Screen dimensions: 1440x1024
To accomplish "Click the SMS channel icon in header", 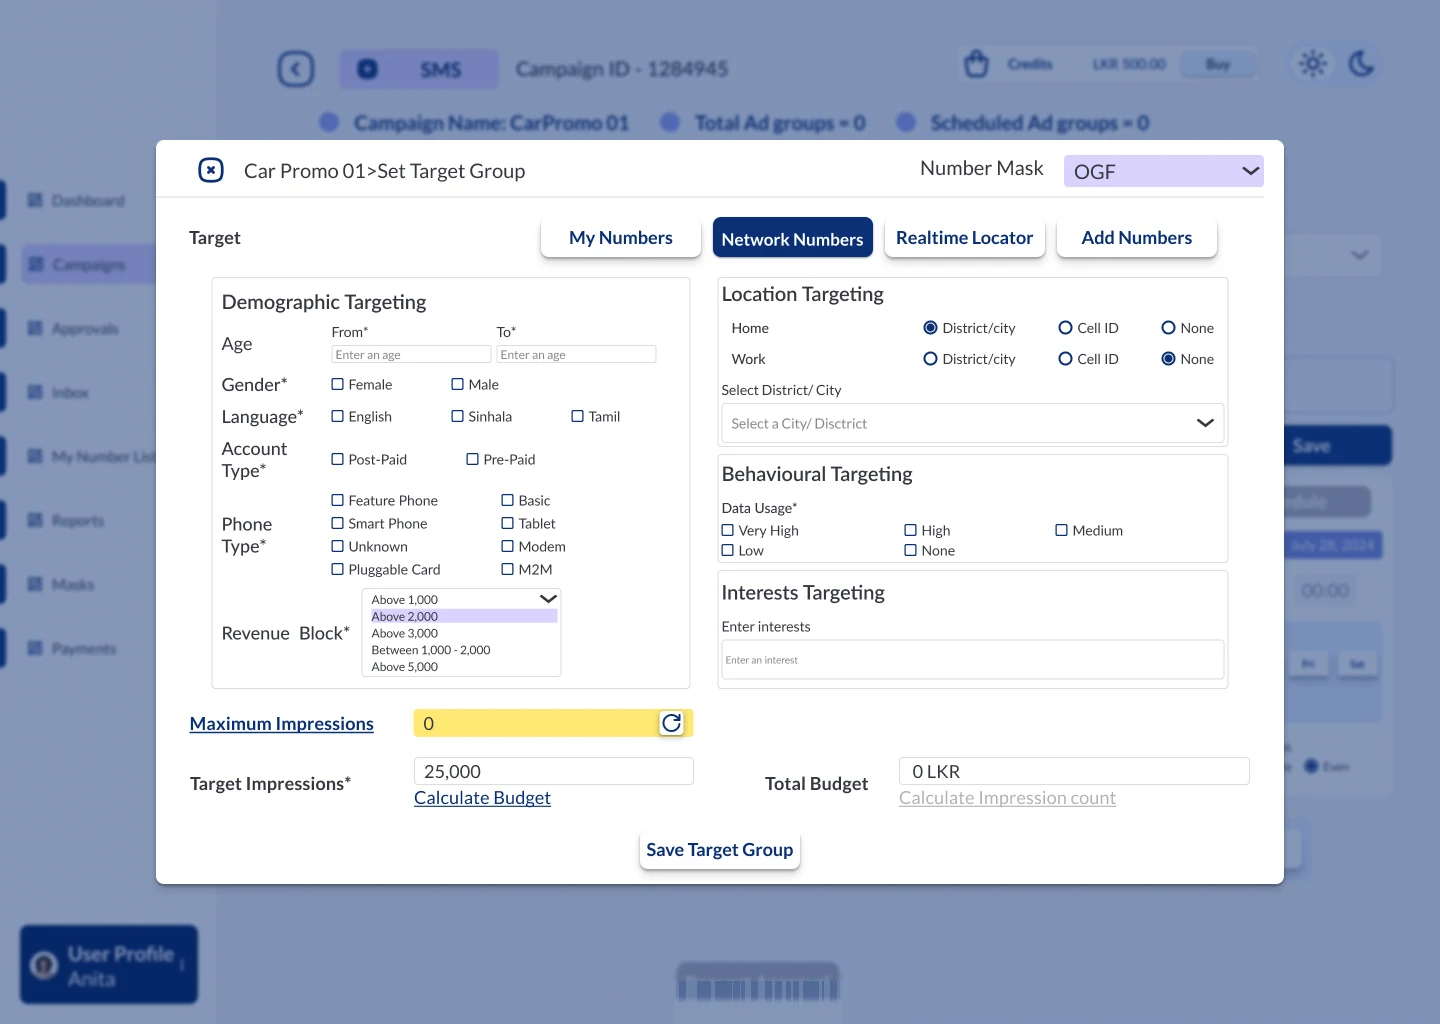I will click(368, 69).
